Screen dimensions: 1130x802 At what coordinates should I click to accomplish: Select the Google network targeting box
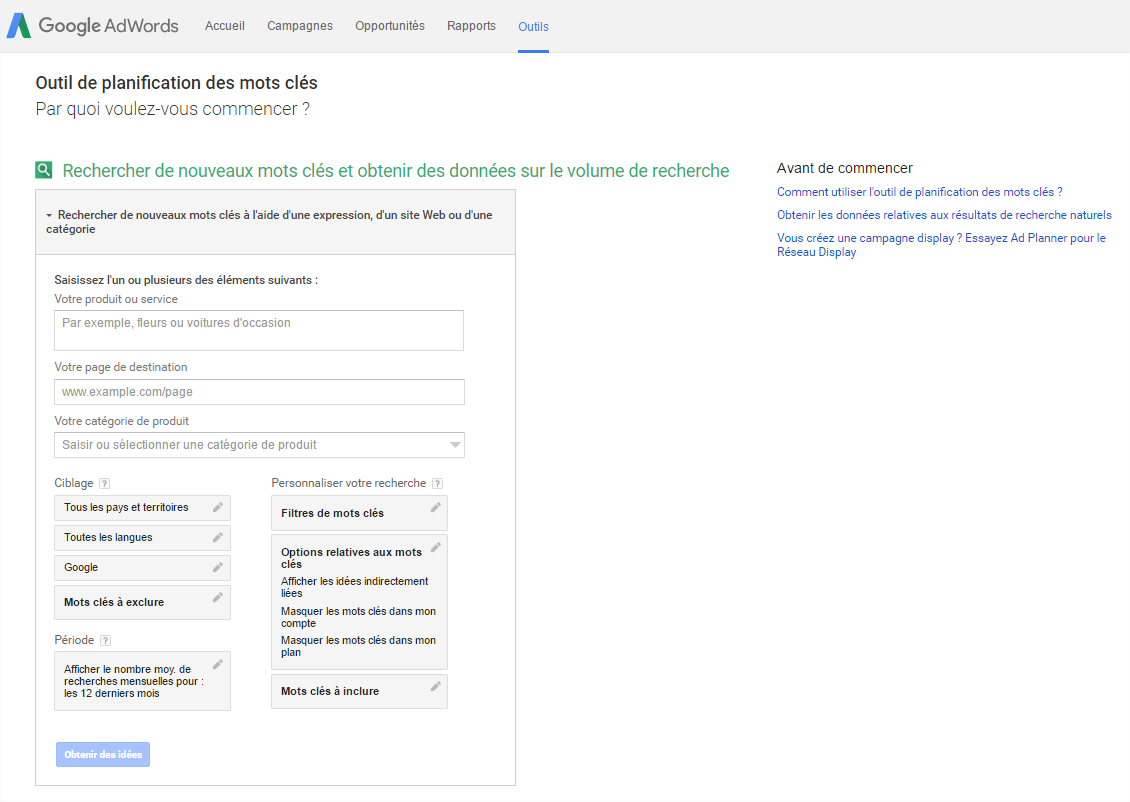point(143,568)
